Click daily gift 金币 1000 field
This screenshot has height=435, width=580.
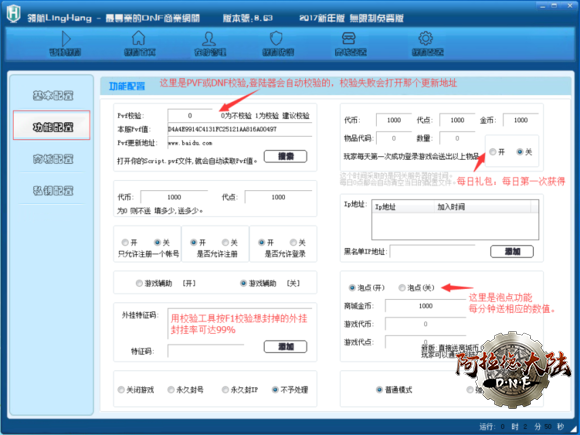click(521, 120)
